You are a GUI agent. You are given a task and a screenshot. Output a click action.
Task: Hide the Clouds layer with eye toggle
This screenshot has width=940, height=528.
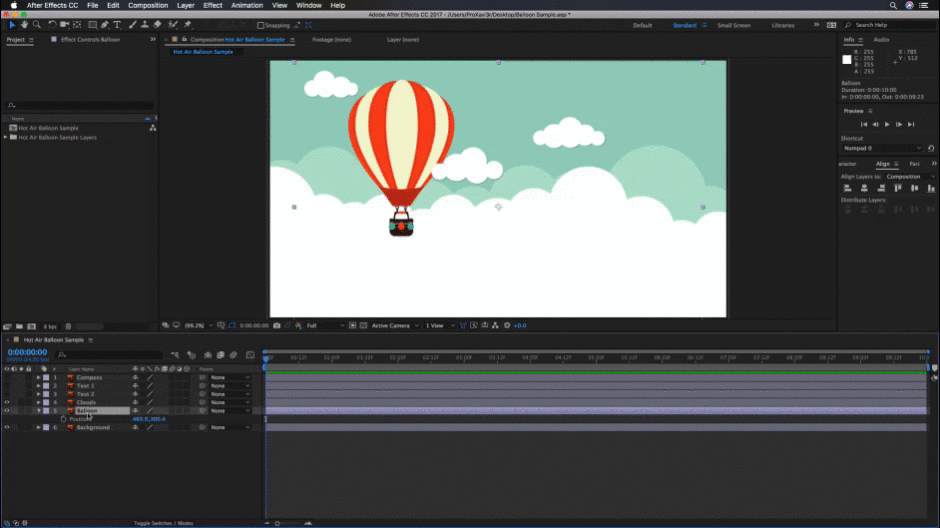pos(7,402)
